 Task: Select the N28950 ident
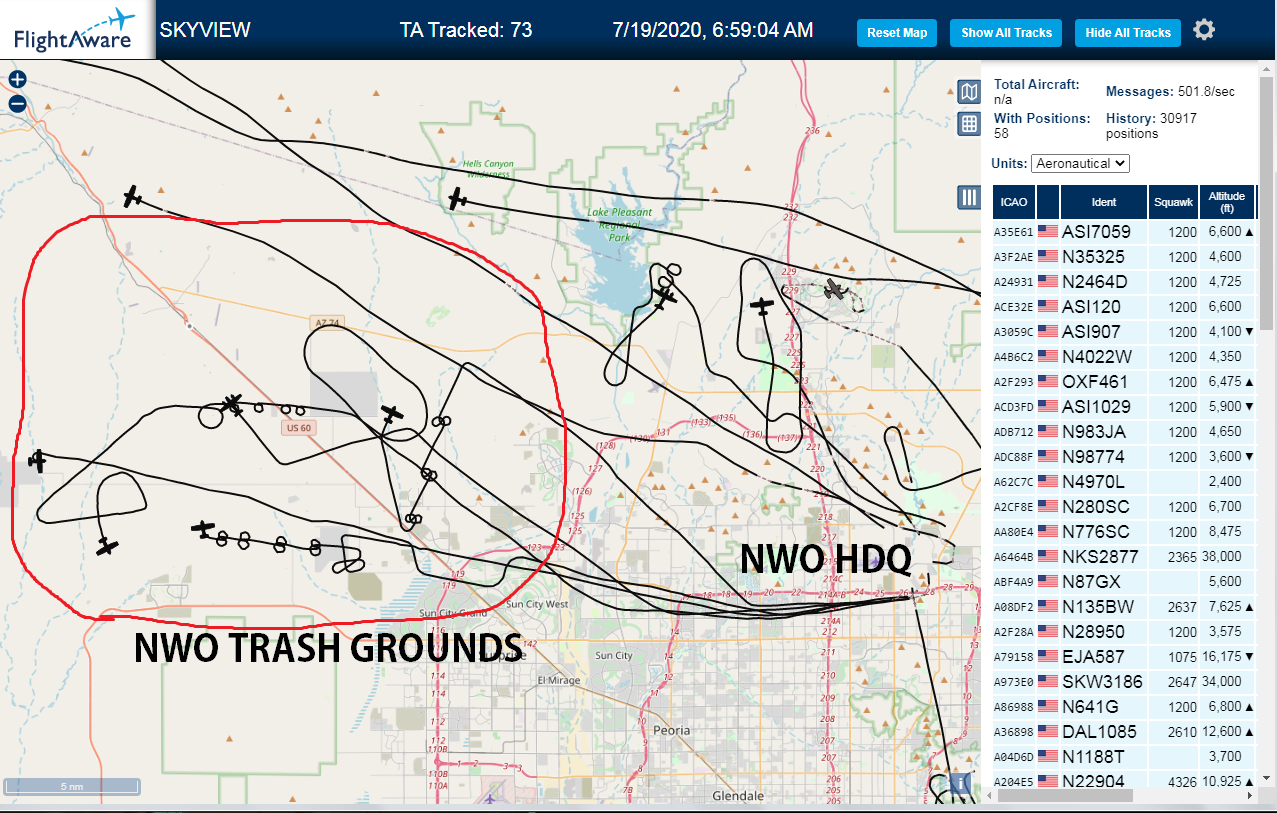pos(1093,631)
